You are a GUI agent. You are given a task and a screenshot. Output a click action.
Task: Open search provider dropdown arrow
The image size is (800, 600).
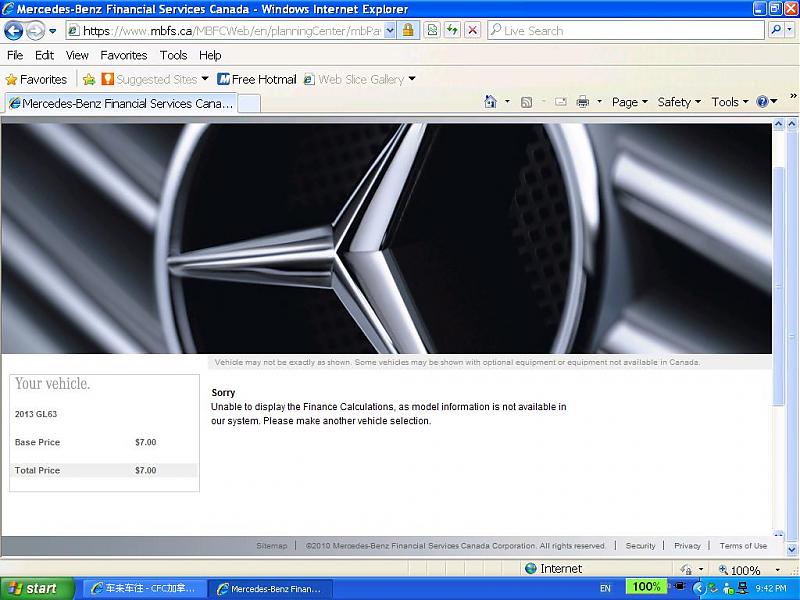pyautogui.click(x=789, y=31)
